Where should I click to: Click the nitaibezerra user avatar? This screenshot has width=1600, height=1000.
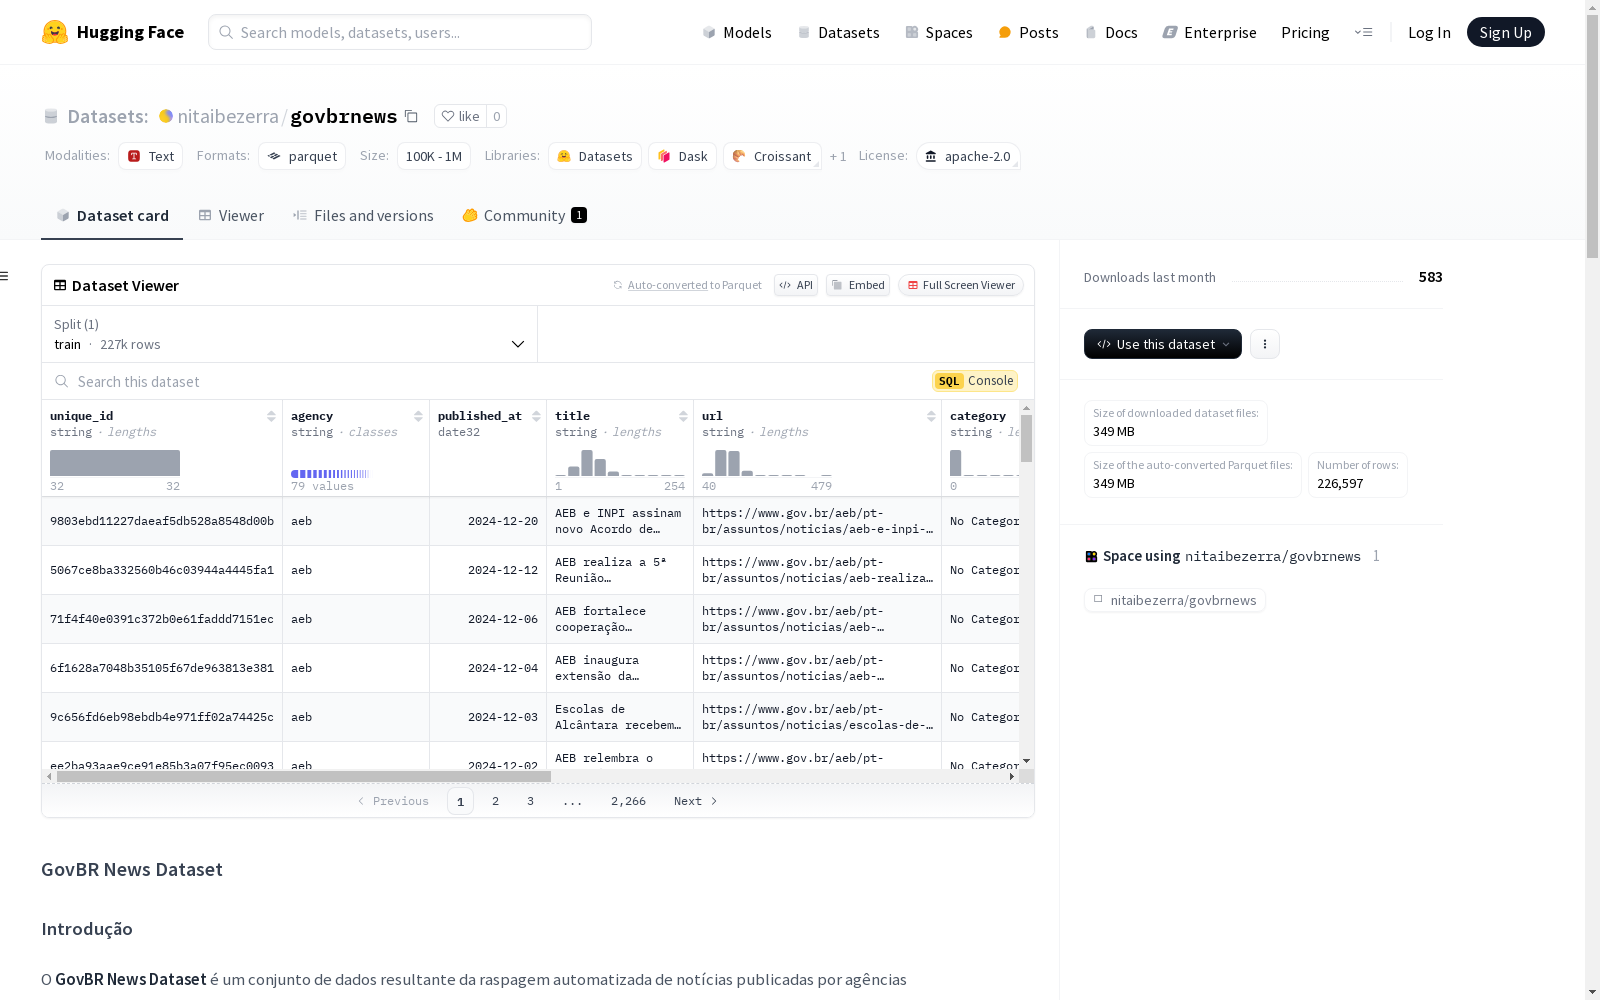tap(166, 116)
